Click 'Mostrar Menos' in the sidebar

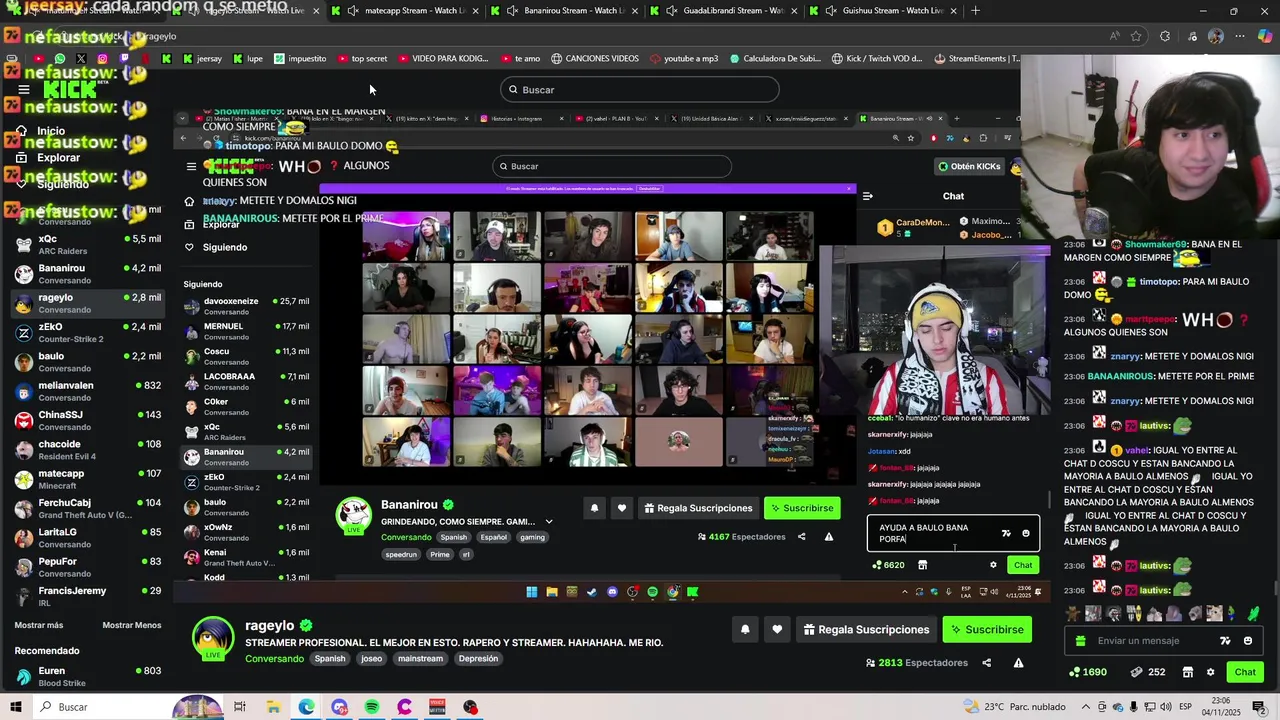point(132,625)
